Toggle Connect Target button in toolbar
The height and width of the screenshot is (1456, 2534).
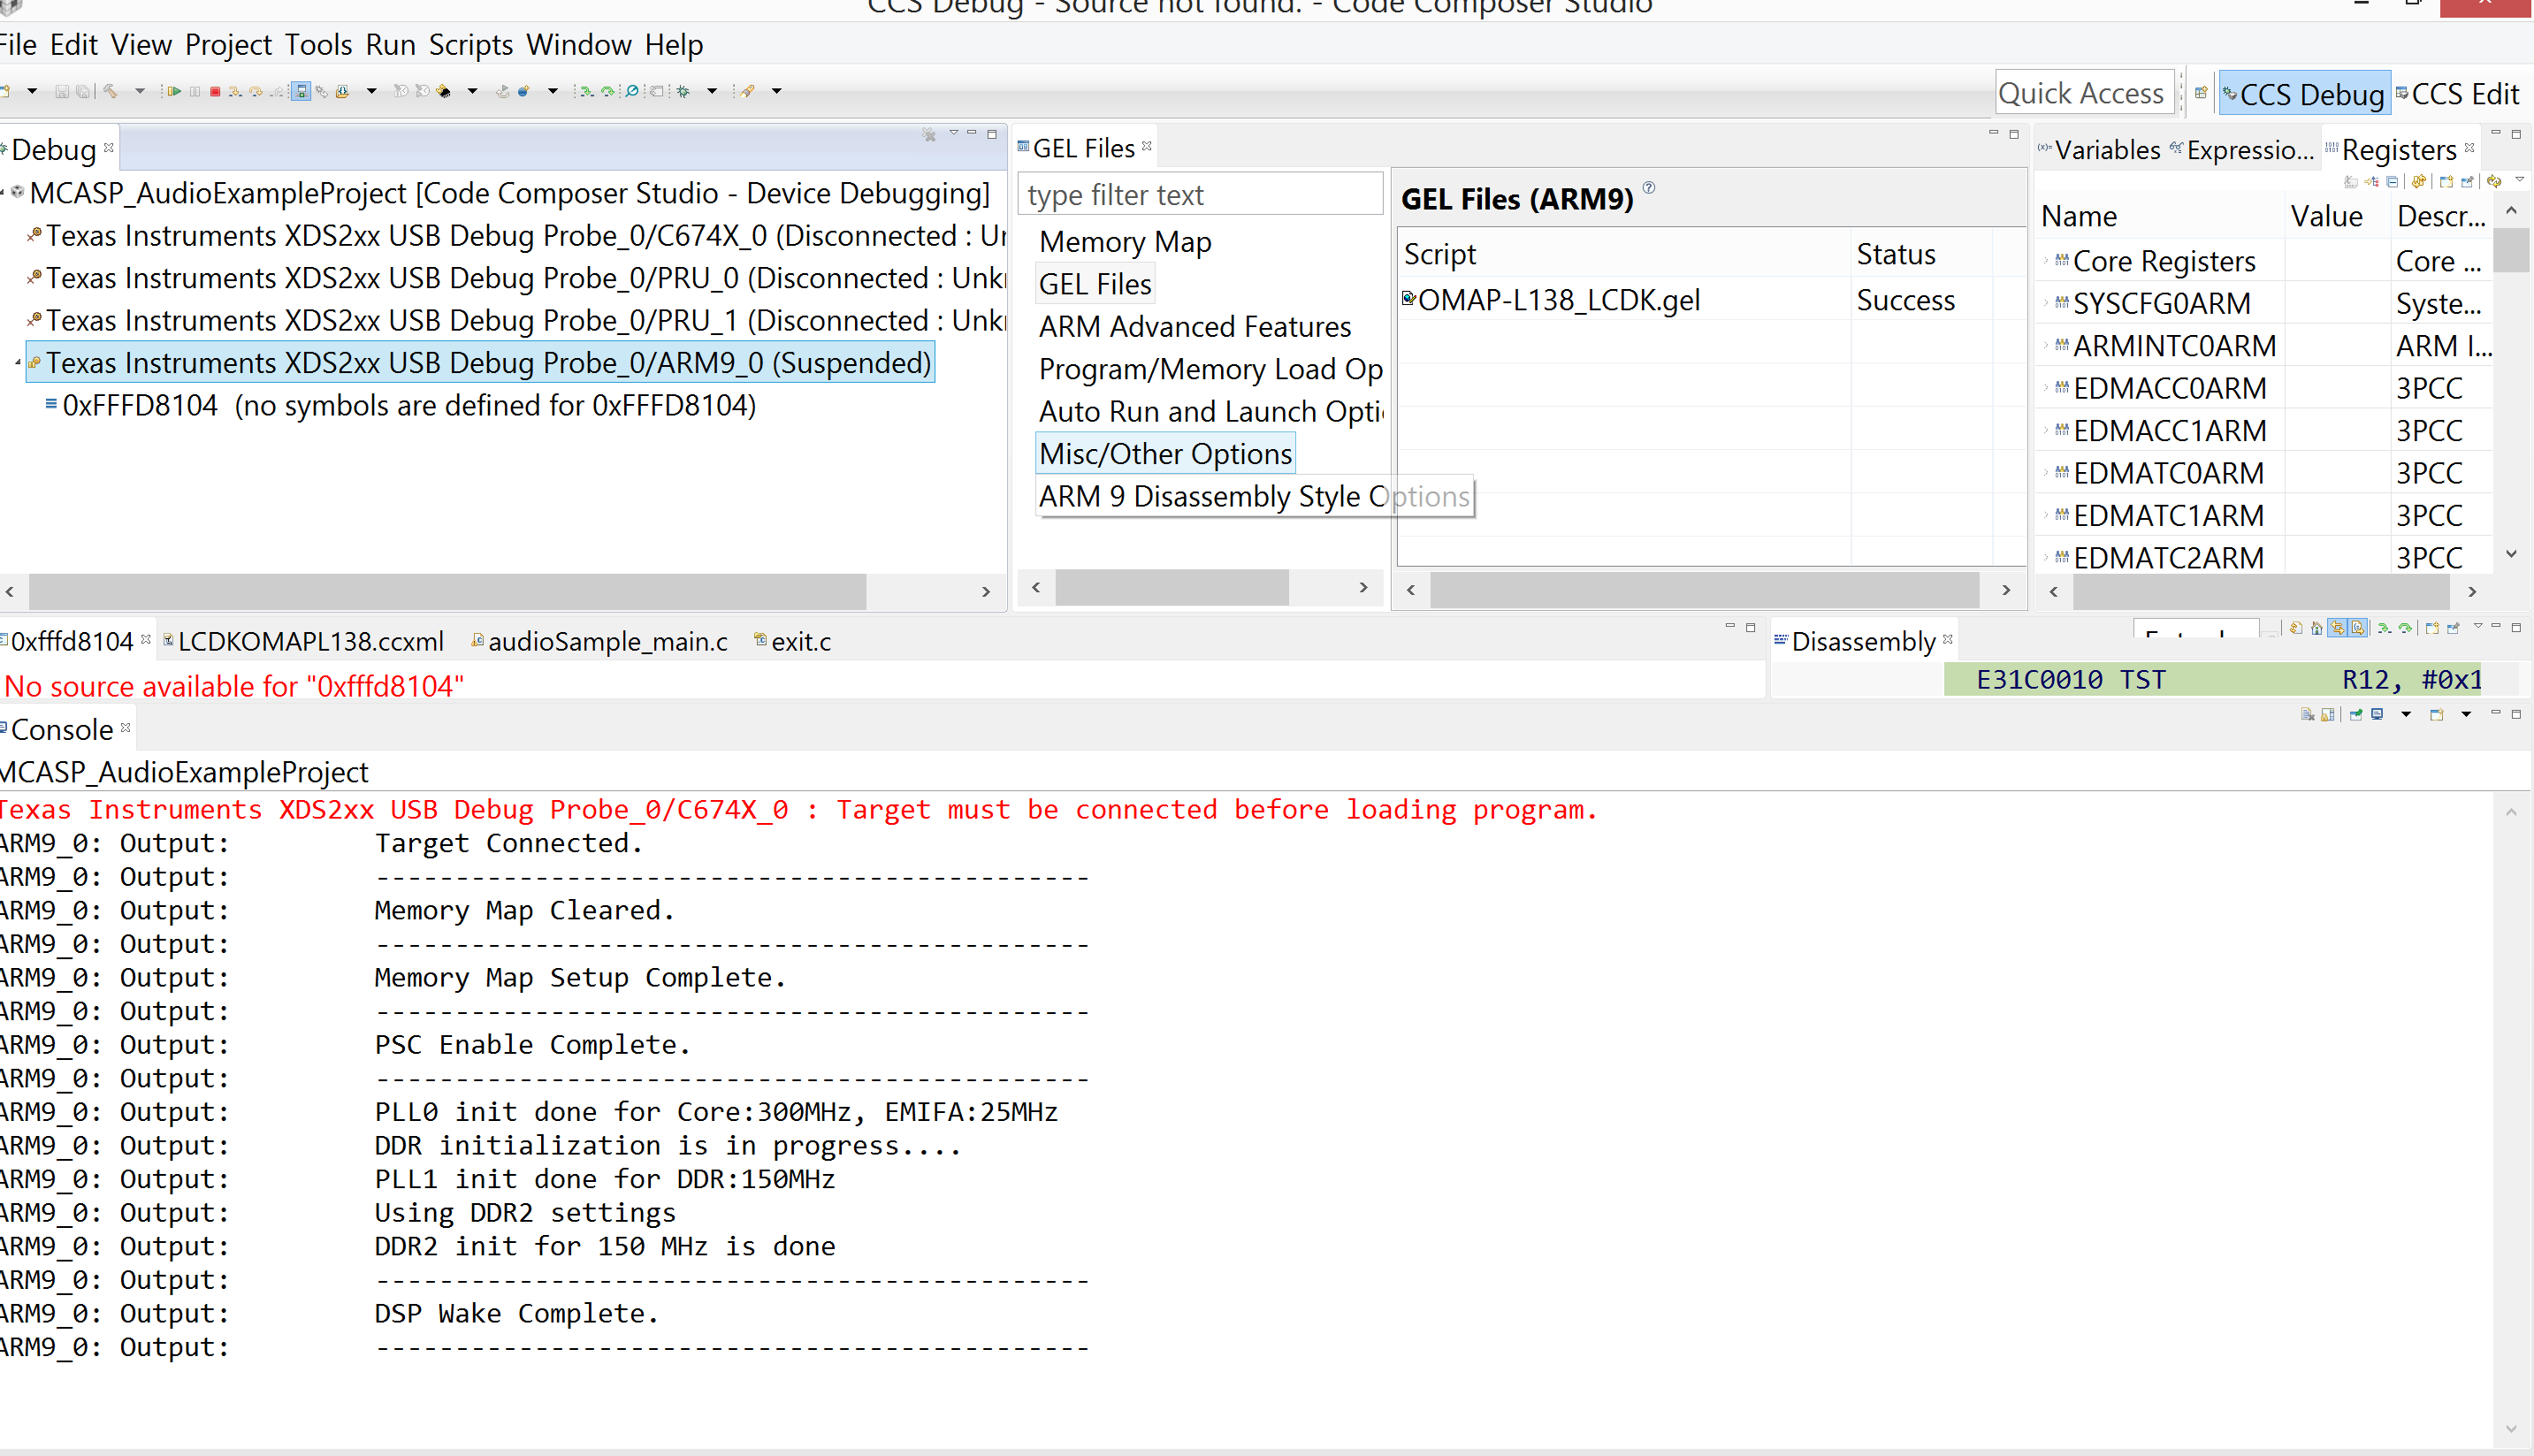click(301, 91)
